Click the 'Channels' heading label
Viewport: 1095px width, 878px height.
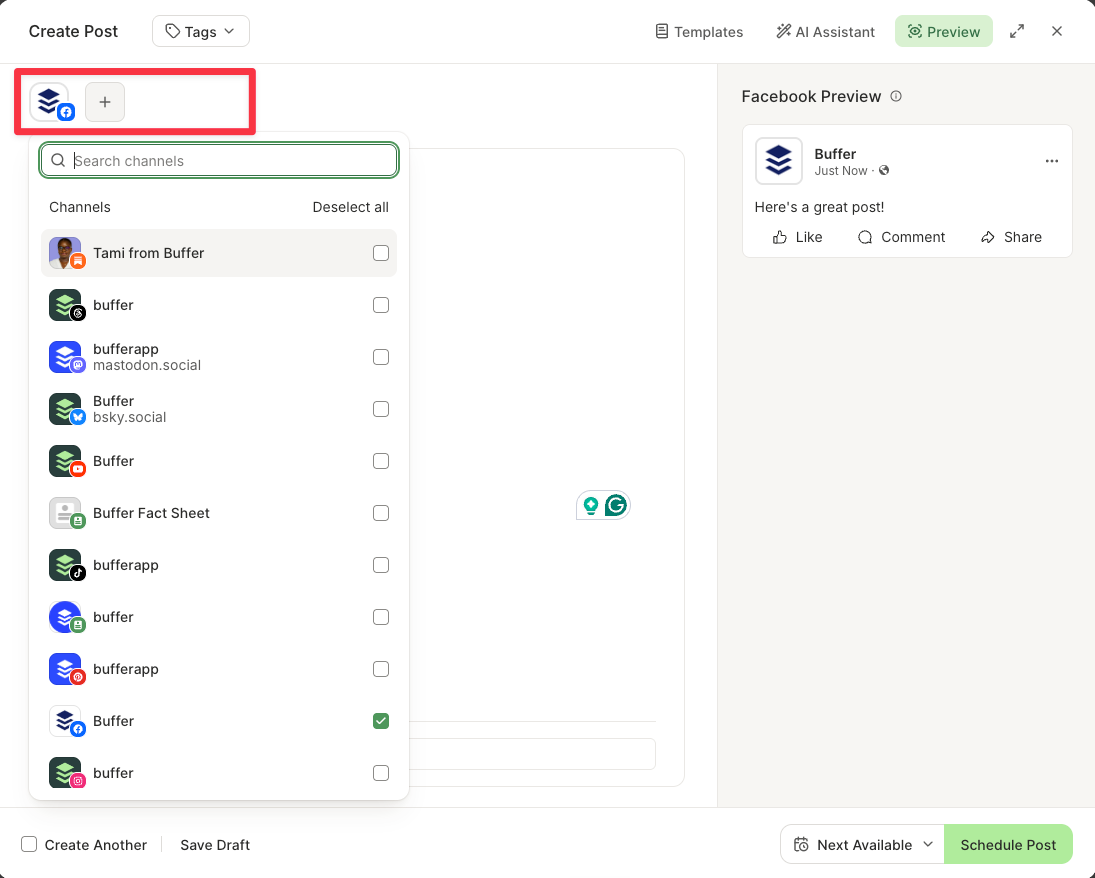coord(80,207)
